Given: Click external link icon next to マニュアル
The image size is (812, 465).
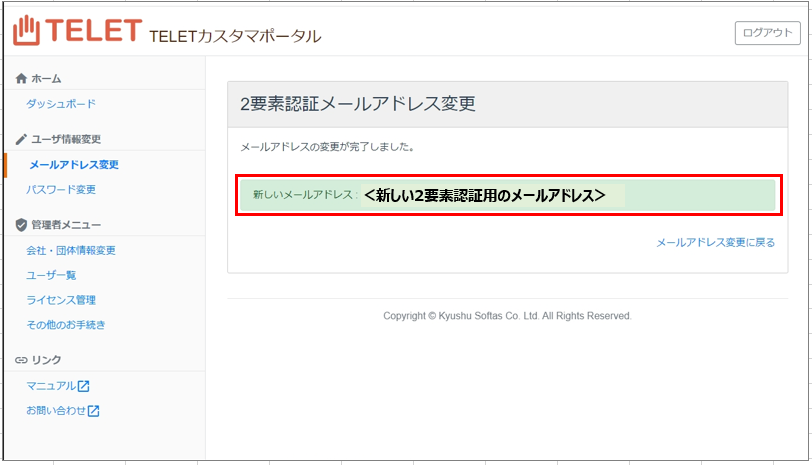Looking at the screenshot, I should pyautogui.click(x=83, y=386).
